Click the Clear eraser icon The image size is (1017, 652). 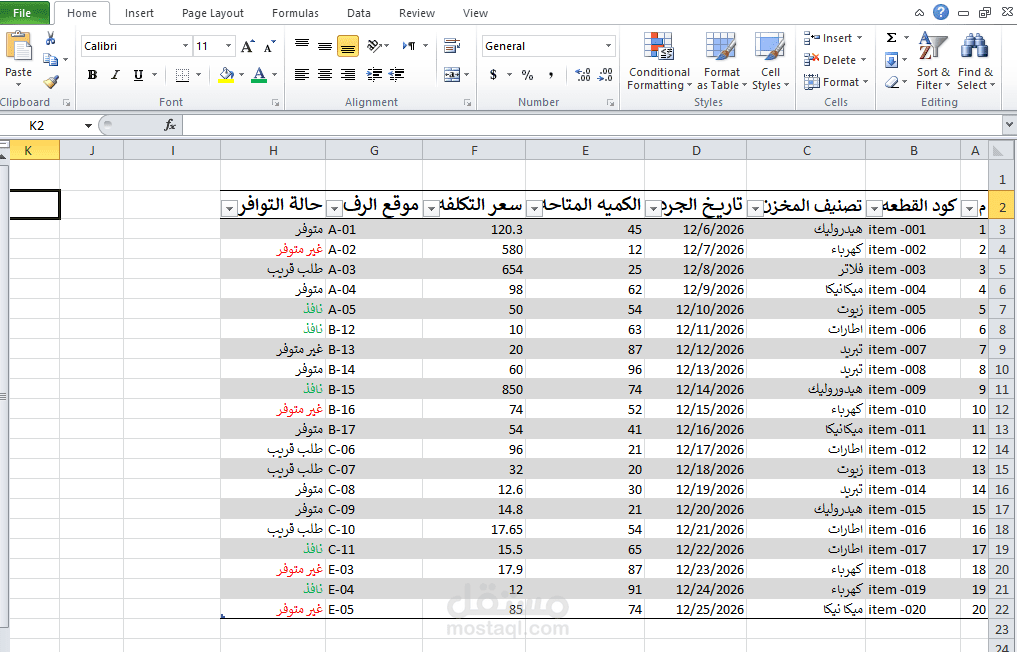892,82
